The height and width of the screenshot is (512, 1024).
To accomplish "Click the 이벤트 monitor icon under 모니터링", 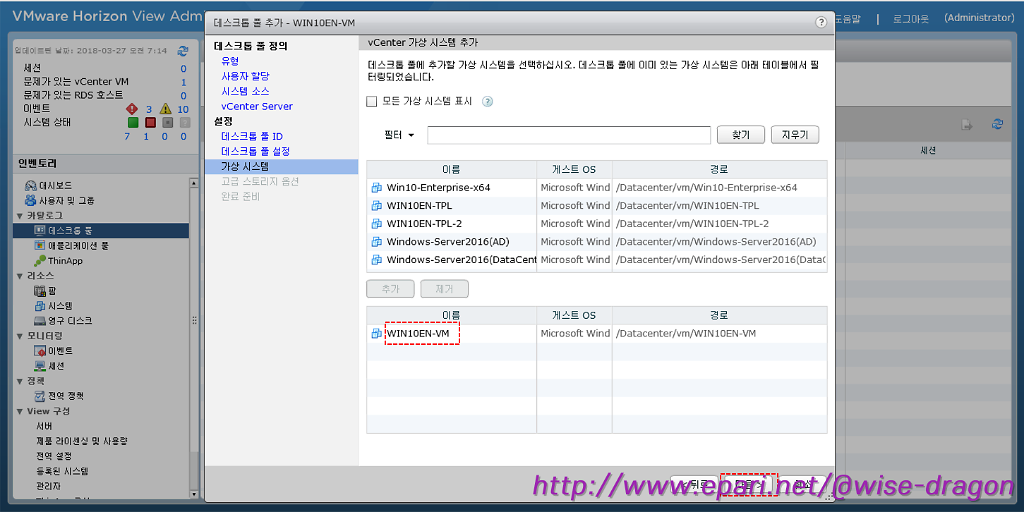I will point(39,351).
